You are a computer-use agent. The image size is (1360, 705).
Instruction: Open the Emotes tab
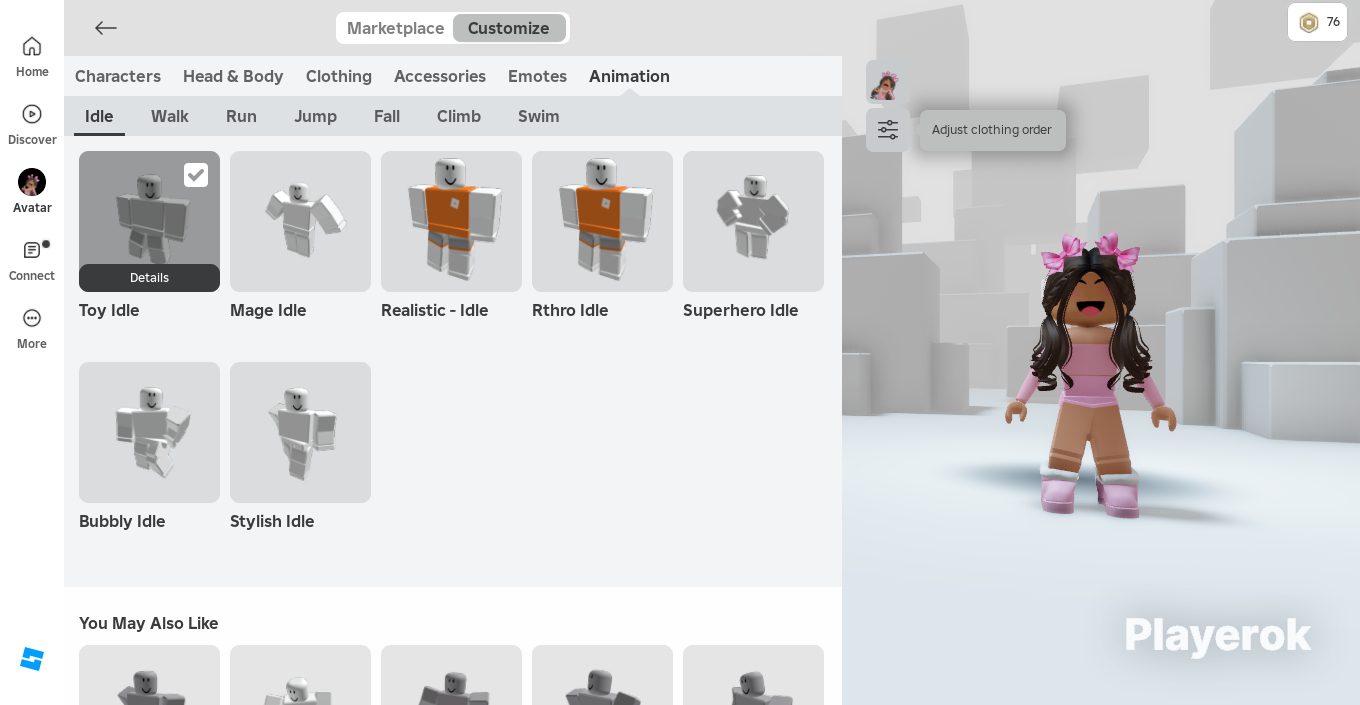pos(537,76)
